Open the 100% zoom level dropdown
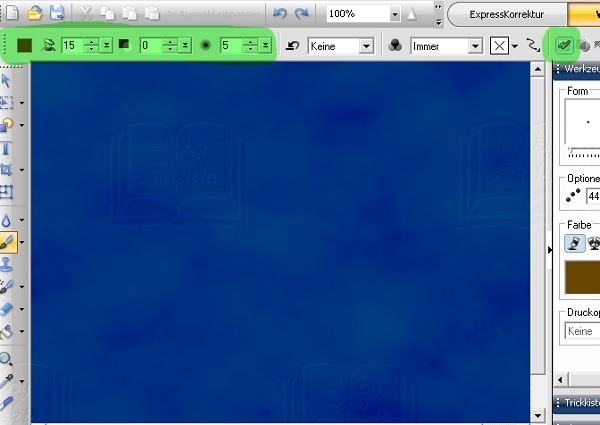The width and height of the screenshot is (600, 425). pyautogui.click(x=395, y=15)
